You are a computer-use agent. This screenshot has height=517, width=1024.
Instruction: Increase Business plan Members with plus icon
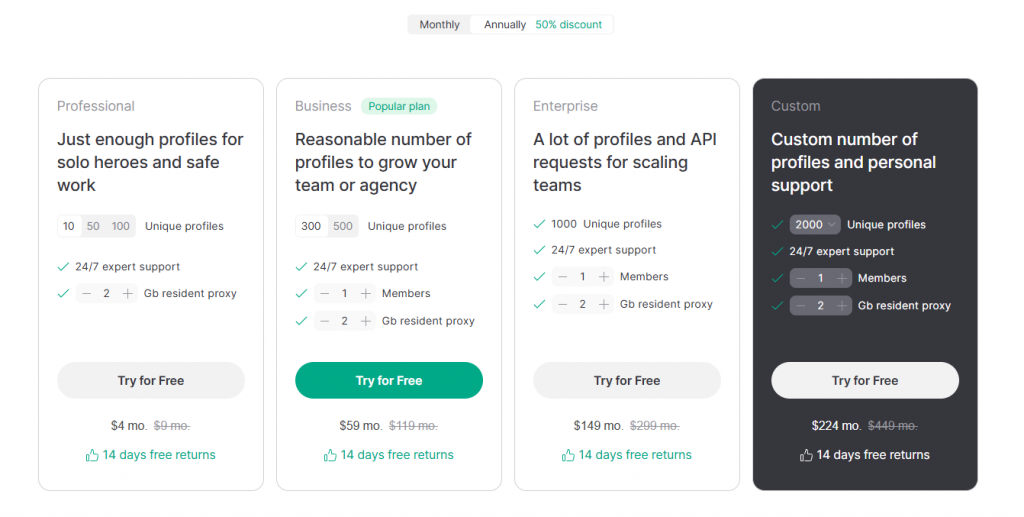pyautogui.click(x=366, y=294)
